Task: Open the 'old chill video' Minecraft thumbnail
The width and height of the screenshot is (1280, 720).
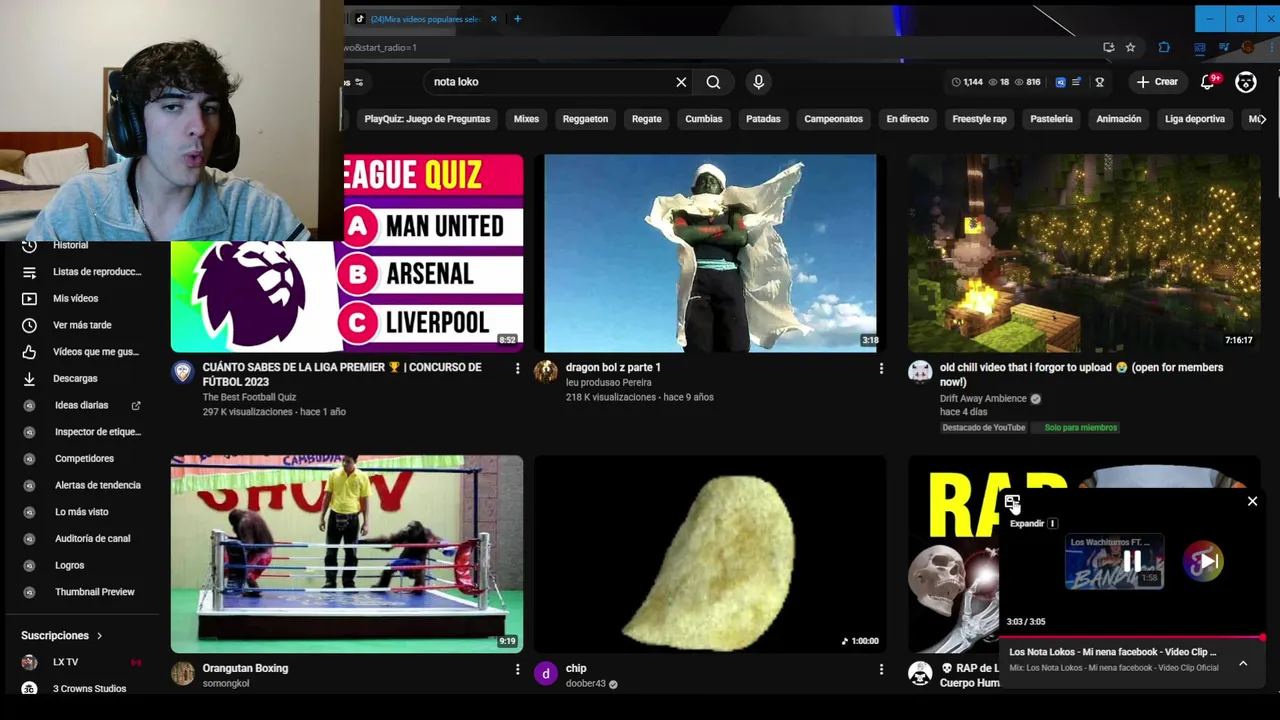Action: coord(1083,253)
